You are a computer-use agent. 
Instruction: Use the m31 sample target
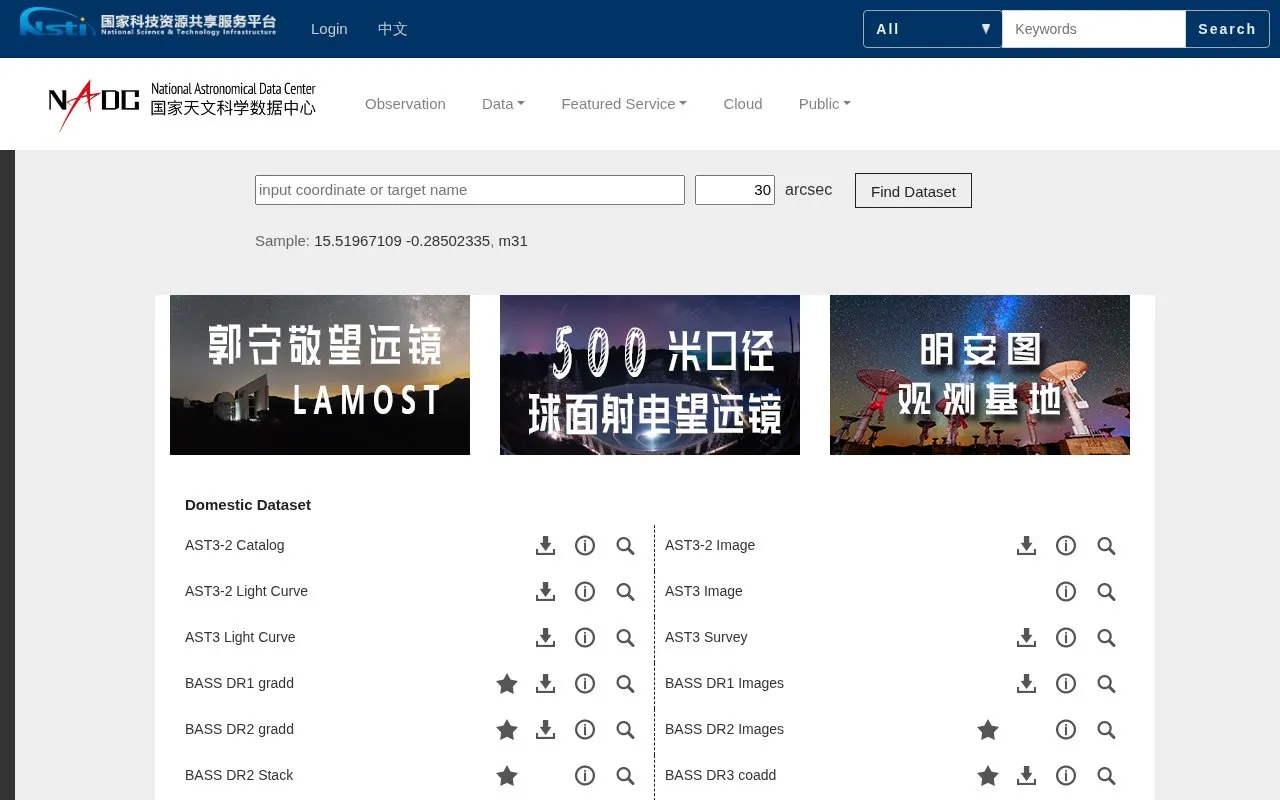coord(513,241)
